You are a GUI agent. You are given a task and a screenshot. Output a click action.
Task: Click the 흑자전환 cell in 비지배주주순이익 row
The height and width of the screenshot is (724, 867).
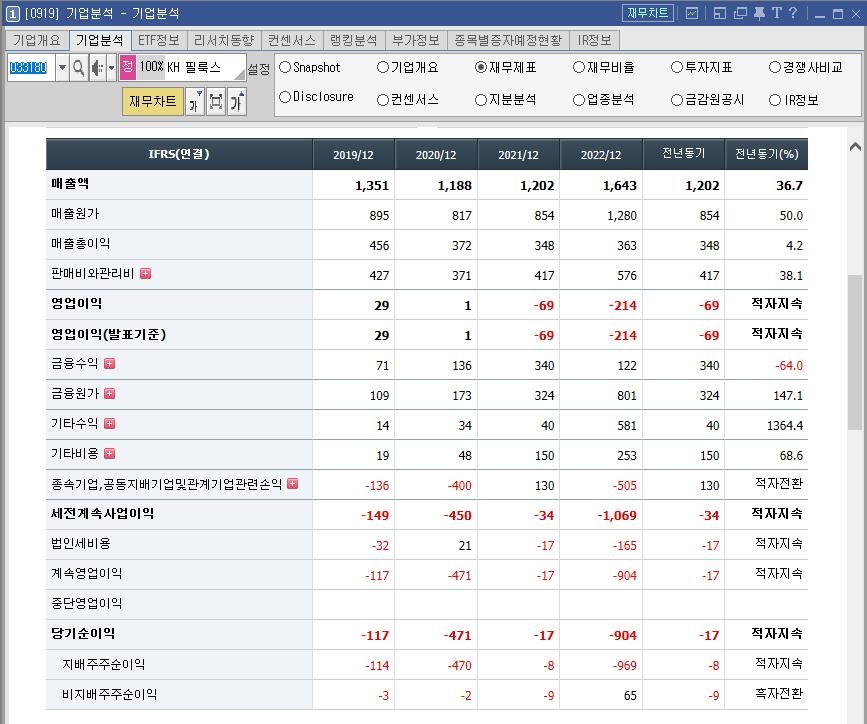coord(779,694)
